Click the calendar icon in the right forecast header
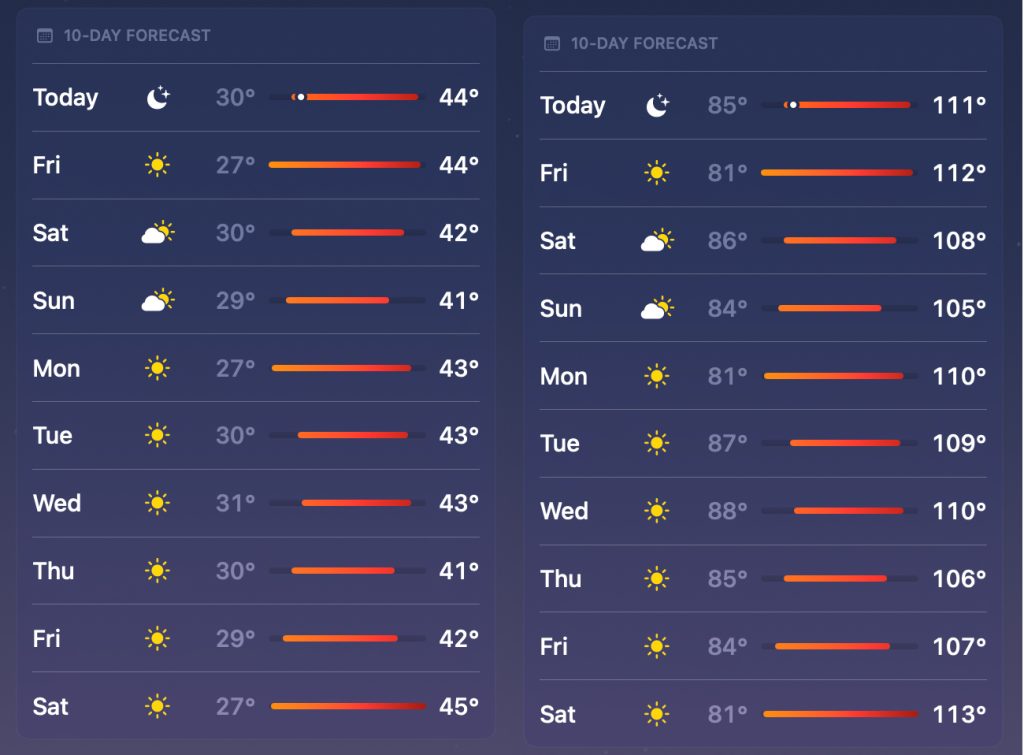 pos(551,44)
